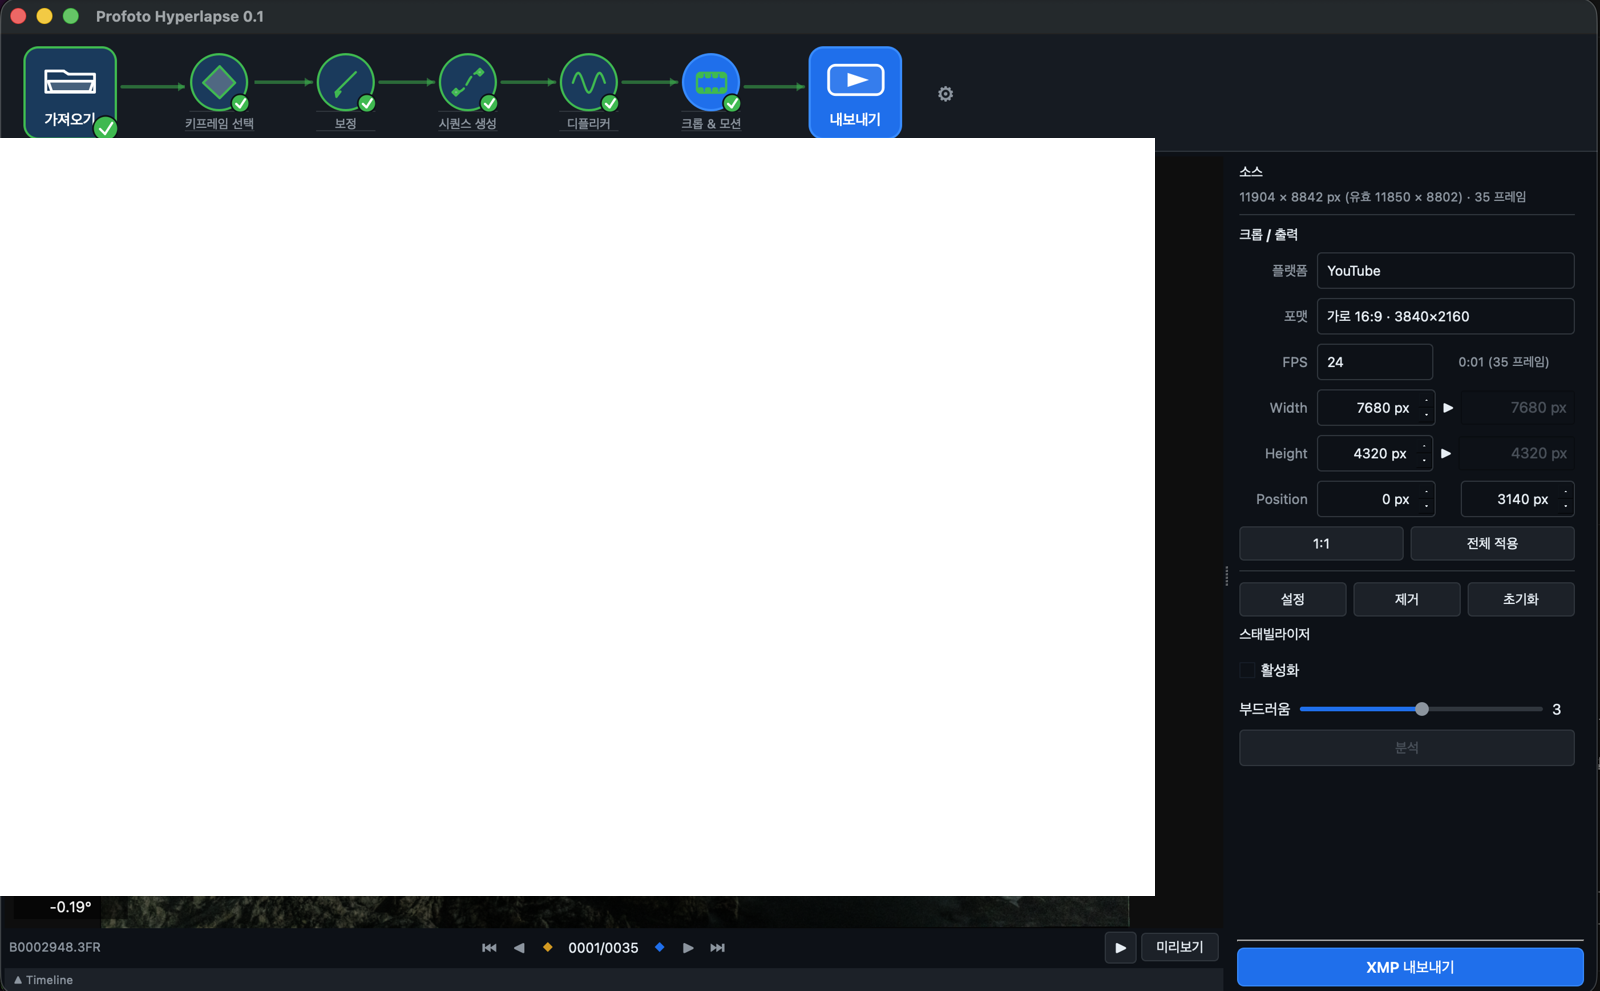Step forward one frame
The height and width of the screenshot is (991, 1600).
688,948
